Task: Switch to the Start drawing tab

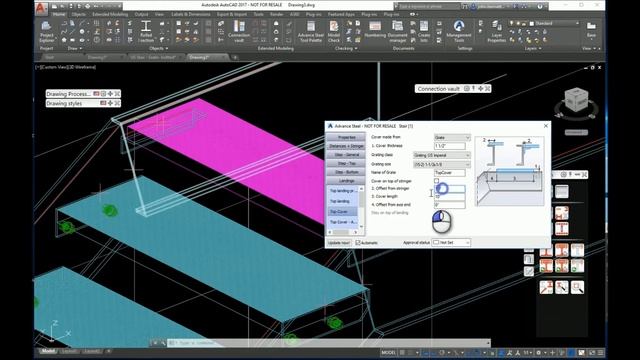Action: (49, 58)
